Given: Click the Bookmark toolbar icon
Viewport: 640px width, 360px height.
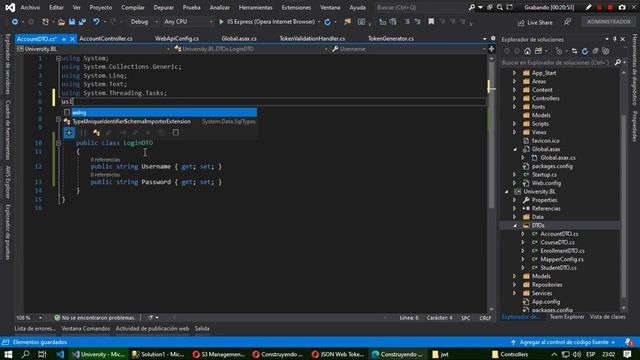Looking at the screenshot, I should [431, 22].
